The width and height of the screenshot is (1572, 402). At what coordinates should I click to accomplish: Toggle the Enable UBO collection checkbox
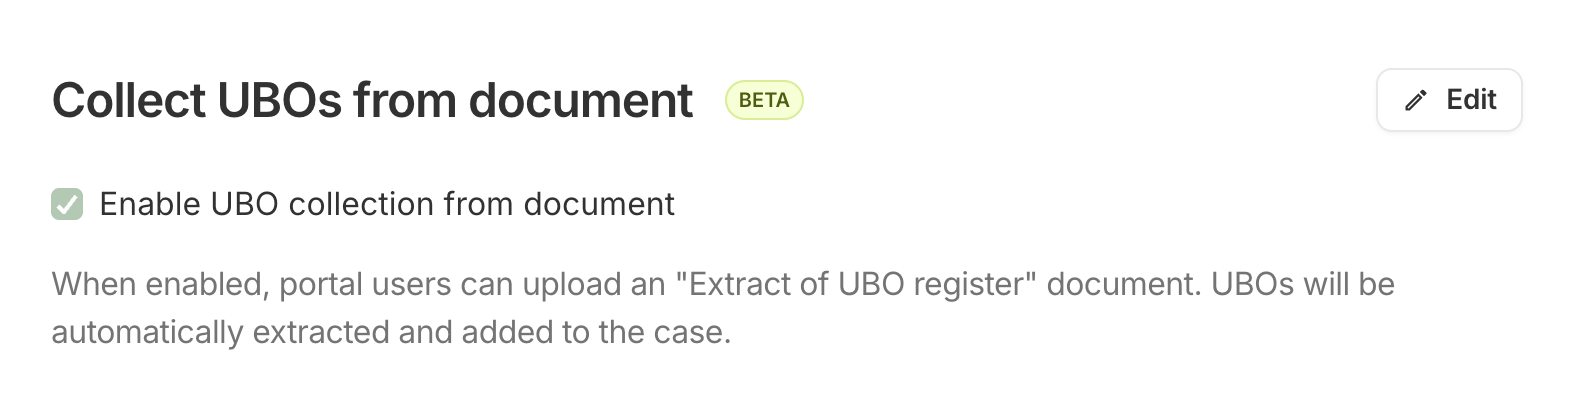(67, 204)
